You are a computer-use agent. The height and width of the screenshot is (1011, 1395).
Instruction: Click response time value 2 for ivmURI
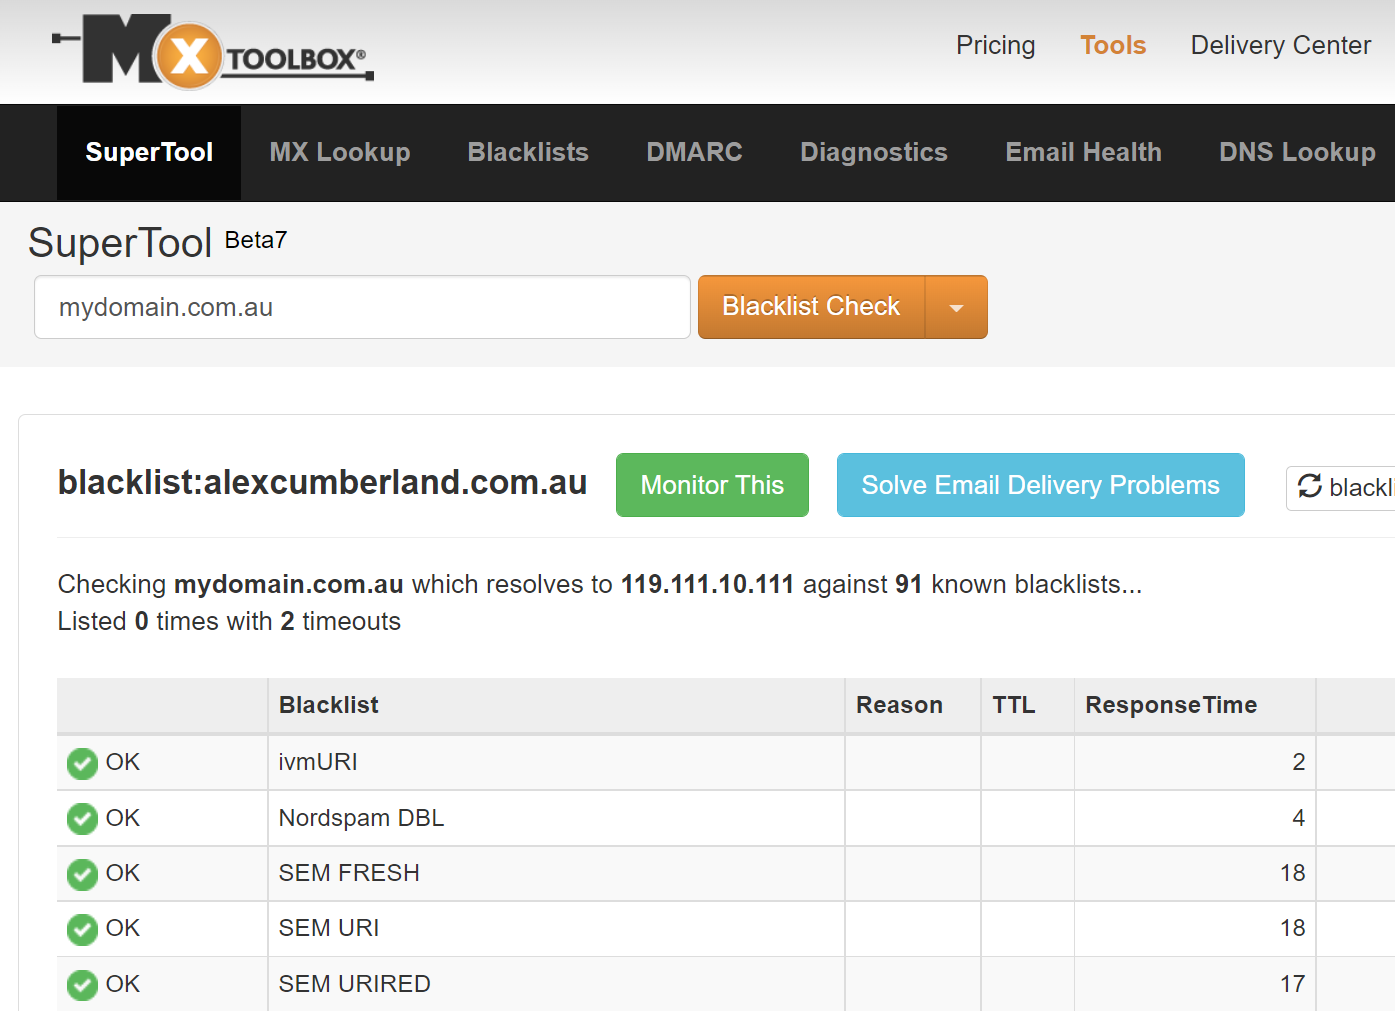1298,762
